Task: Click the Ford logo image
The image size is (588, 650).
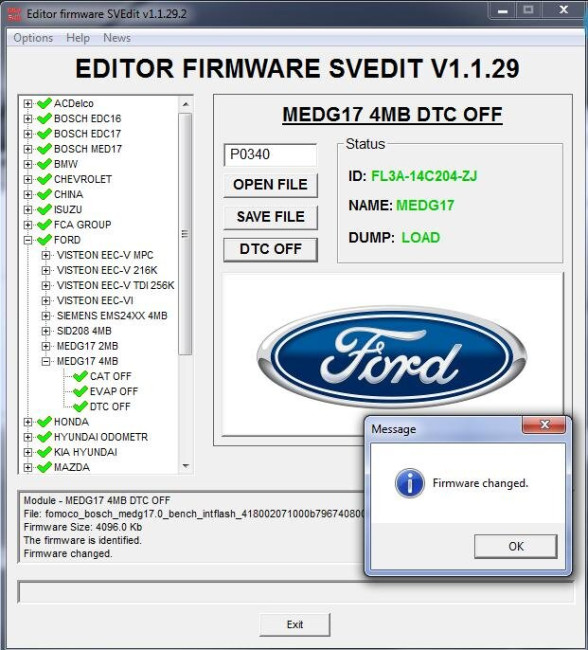Action: click(392, 357)
